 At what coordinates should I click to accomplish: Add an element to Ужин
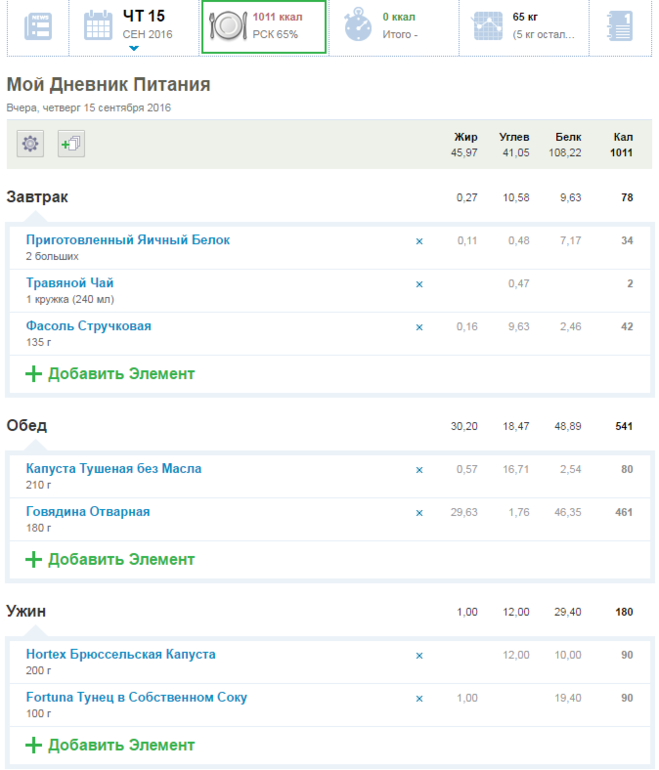click(x=110, y=745)
